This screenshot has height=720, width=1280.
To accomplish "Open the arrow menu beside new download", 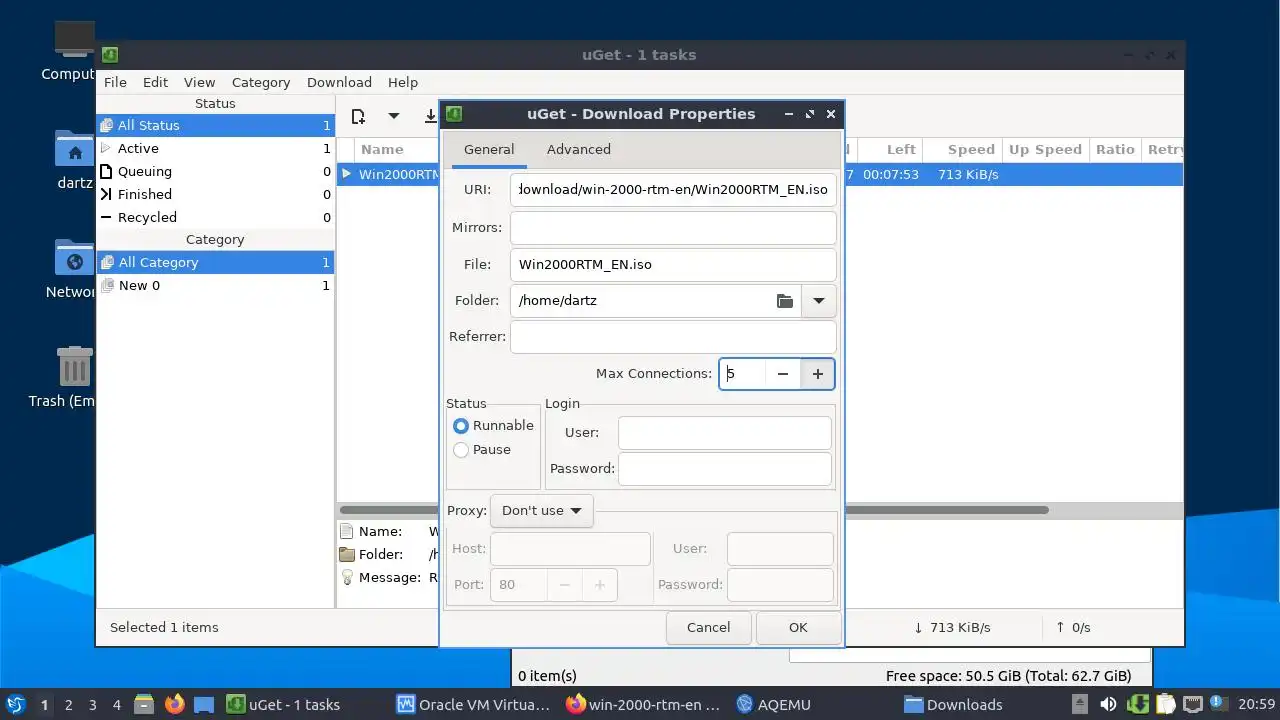I will pyautogui.click(x=394, y=116).
